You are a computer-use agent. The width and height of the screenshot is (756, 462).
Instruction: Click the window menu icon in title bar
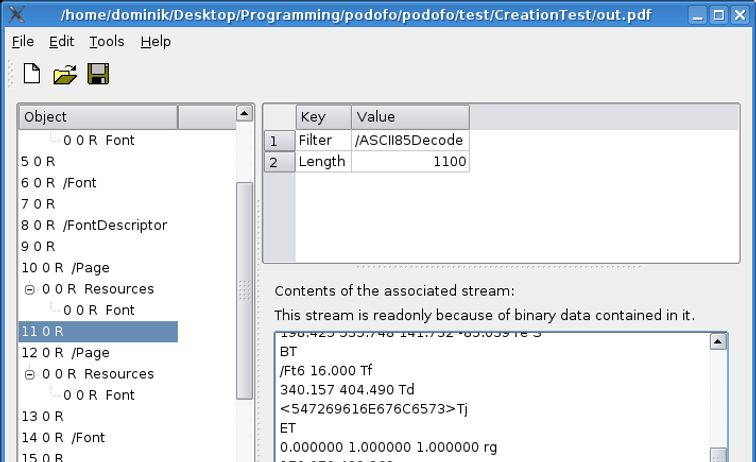coord(16,15)
